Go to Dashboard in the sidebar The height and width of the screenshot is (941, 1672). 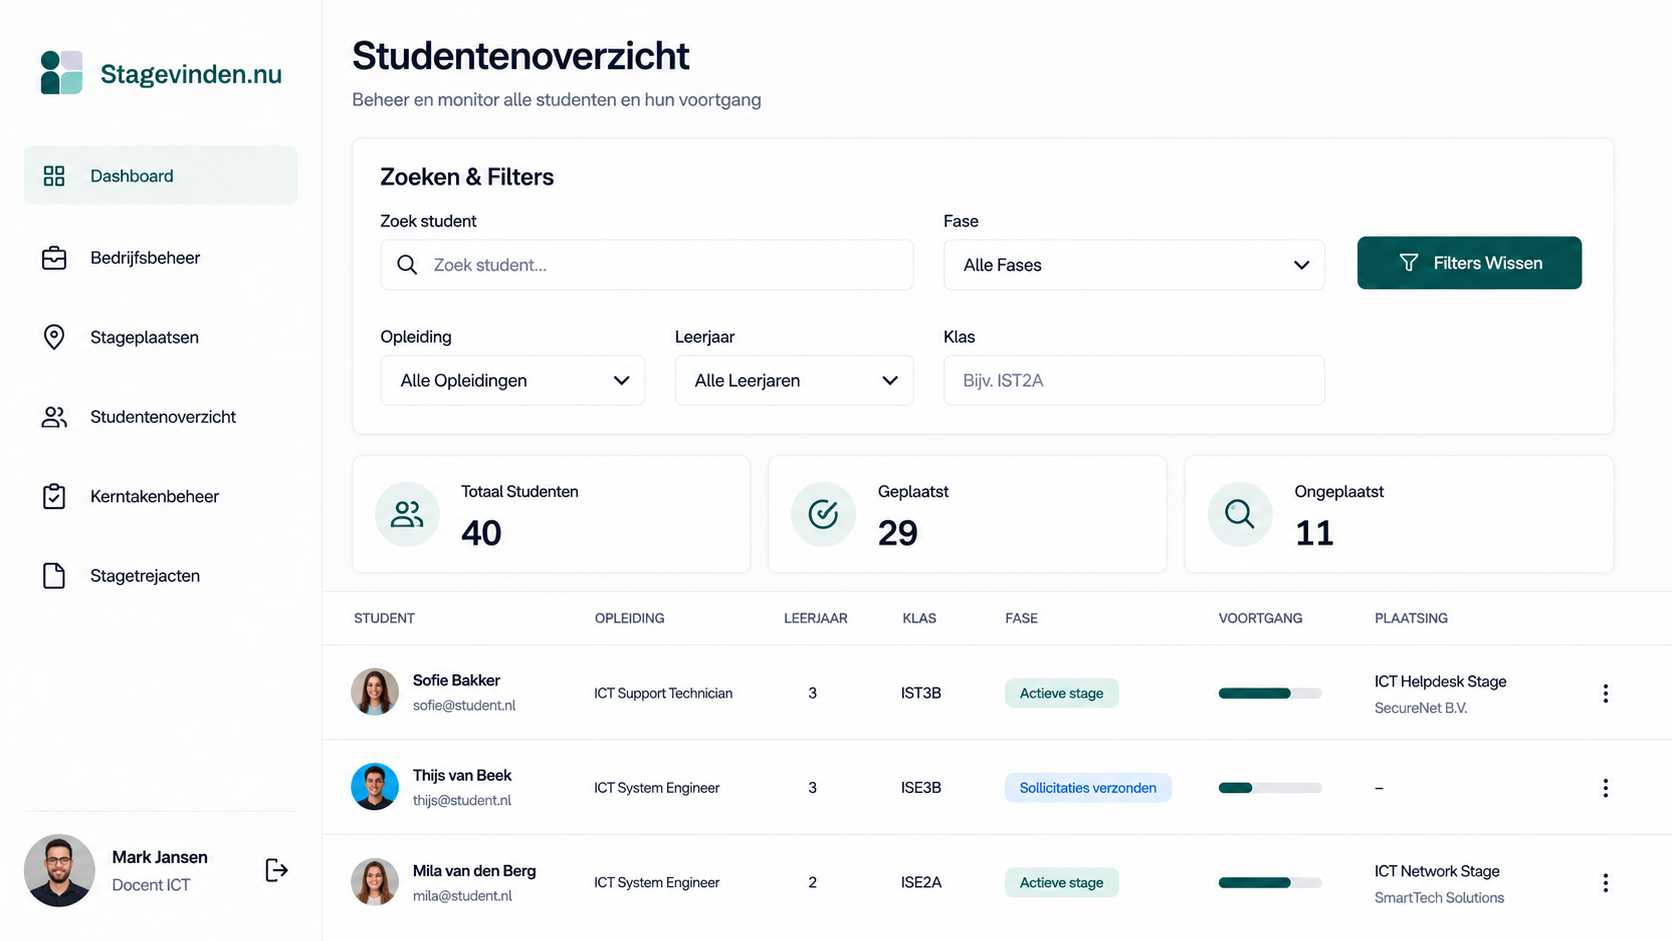pos(161,176)
